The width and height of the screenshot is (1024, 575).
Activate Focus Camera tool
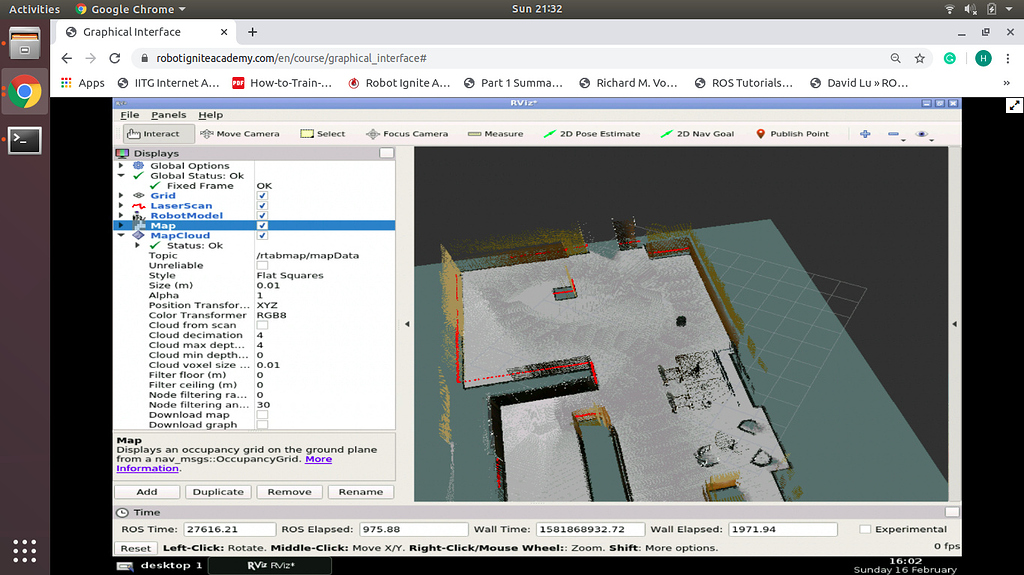[408, 133]
